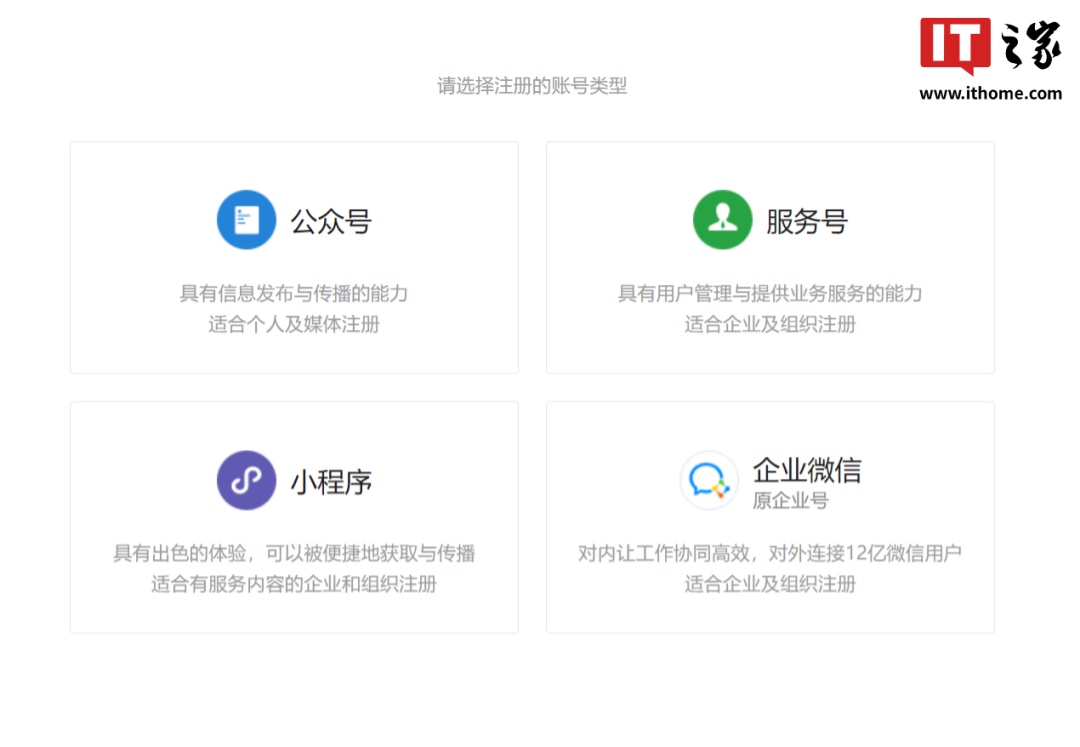The height and width of the screenshot is (747, 1080).
Task: Click 适合企业及组织注册 in the 企业微信 card
Action: point(770,584)
